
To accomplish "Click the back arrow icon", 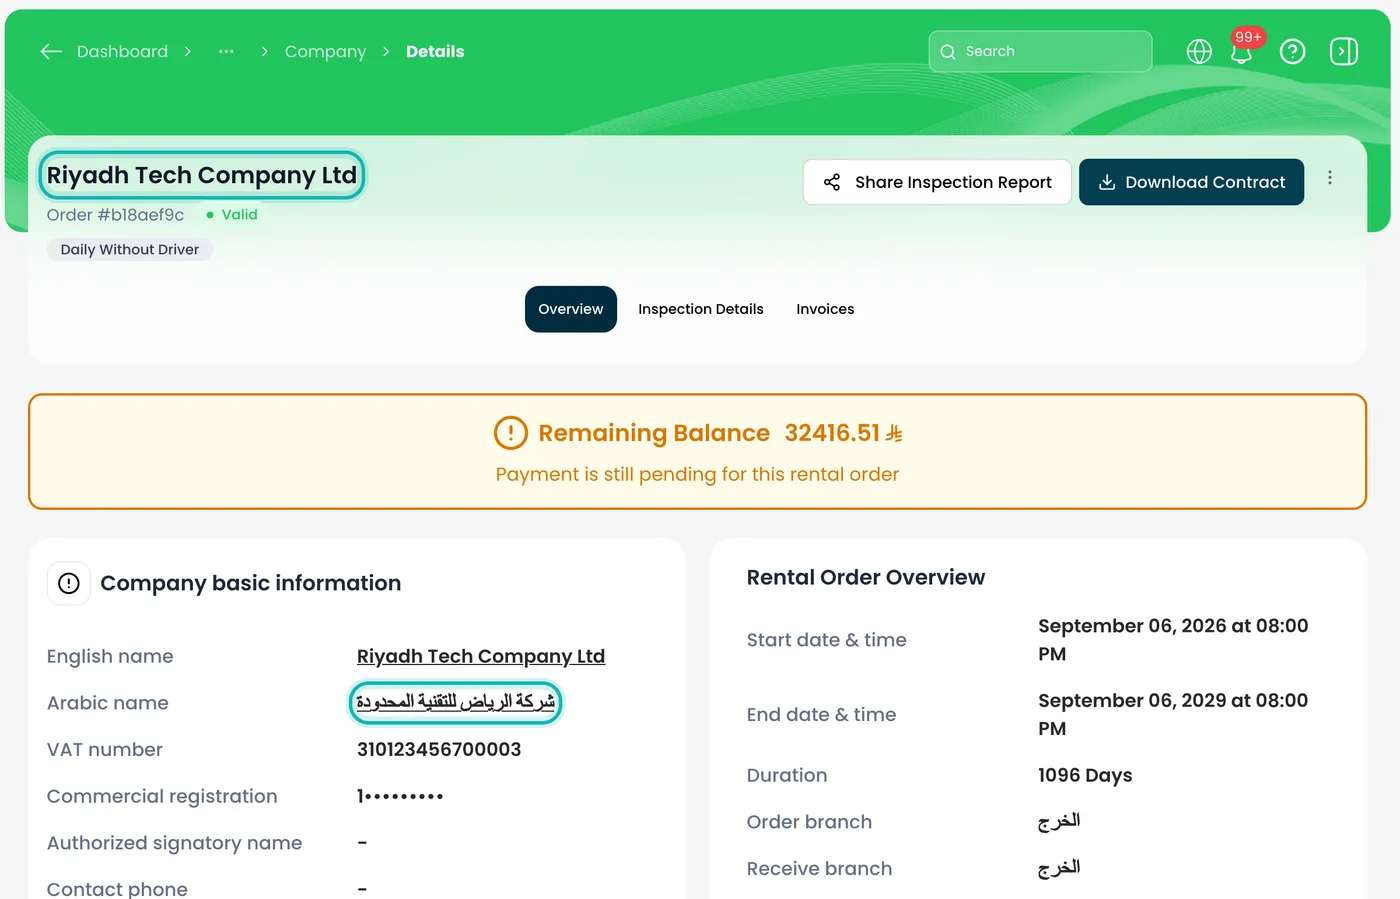I will point(51,51).
